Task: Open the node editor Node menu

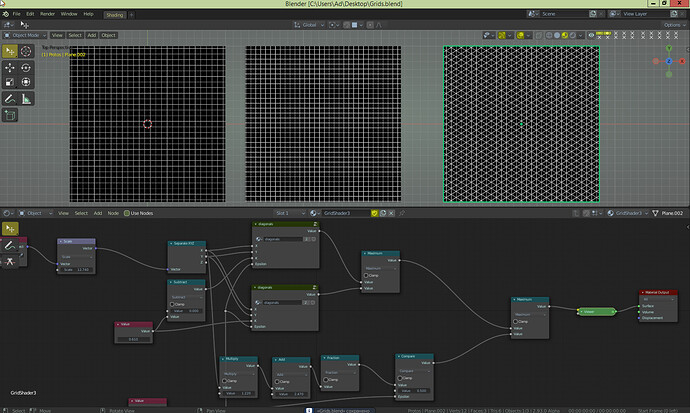Action: coord(113,213)
